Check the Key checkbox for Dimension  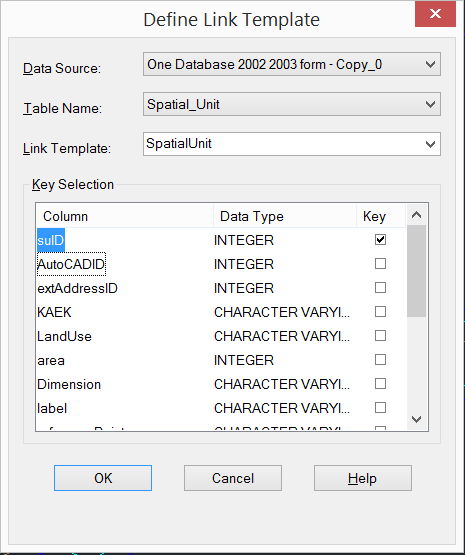point(380,384)
